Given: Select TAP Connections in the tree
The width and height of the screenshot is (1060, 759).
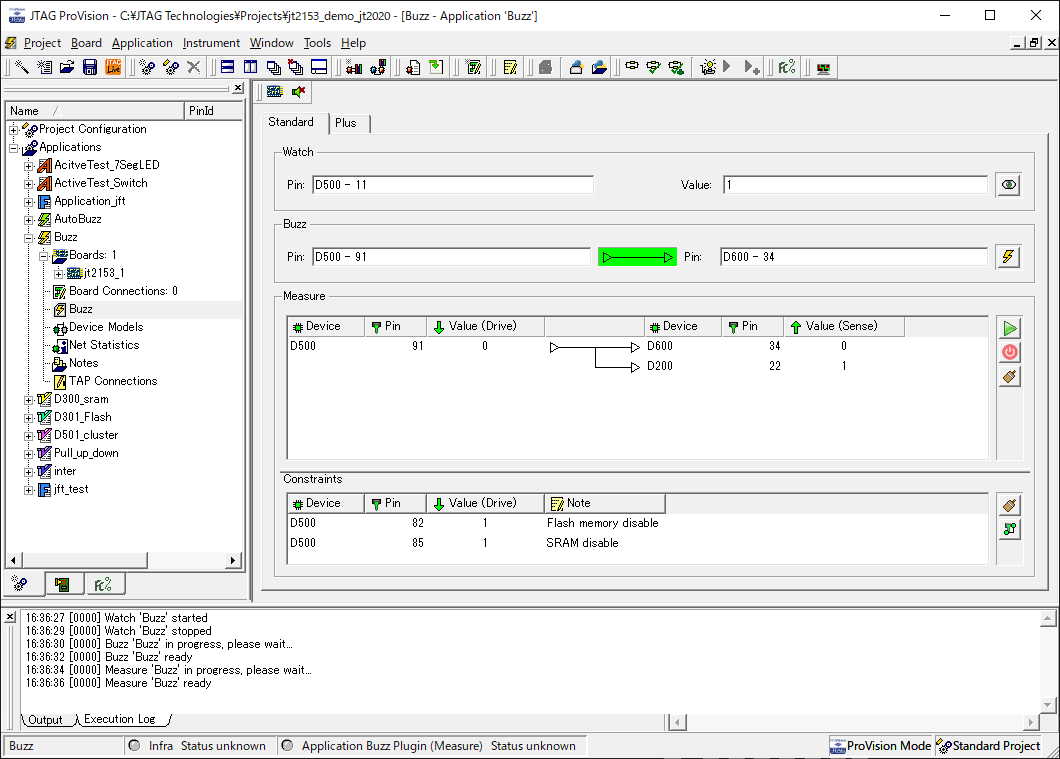Looking at the screenshot, I should tap(113, 381).
